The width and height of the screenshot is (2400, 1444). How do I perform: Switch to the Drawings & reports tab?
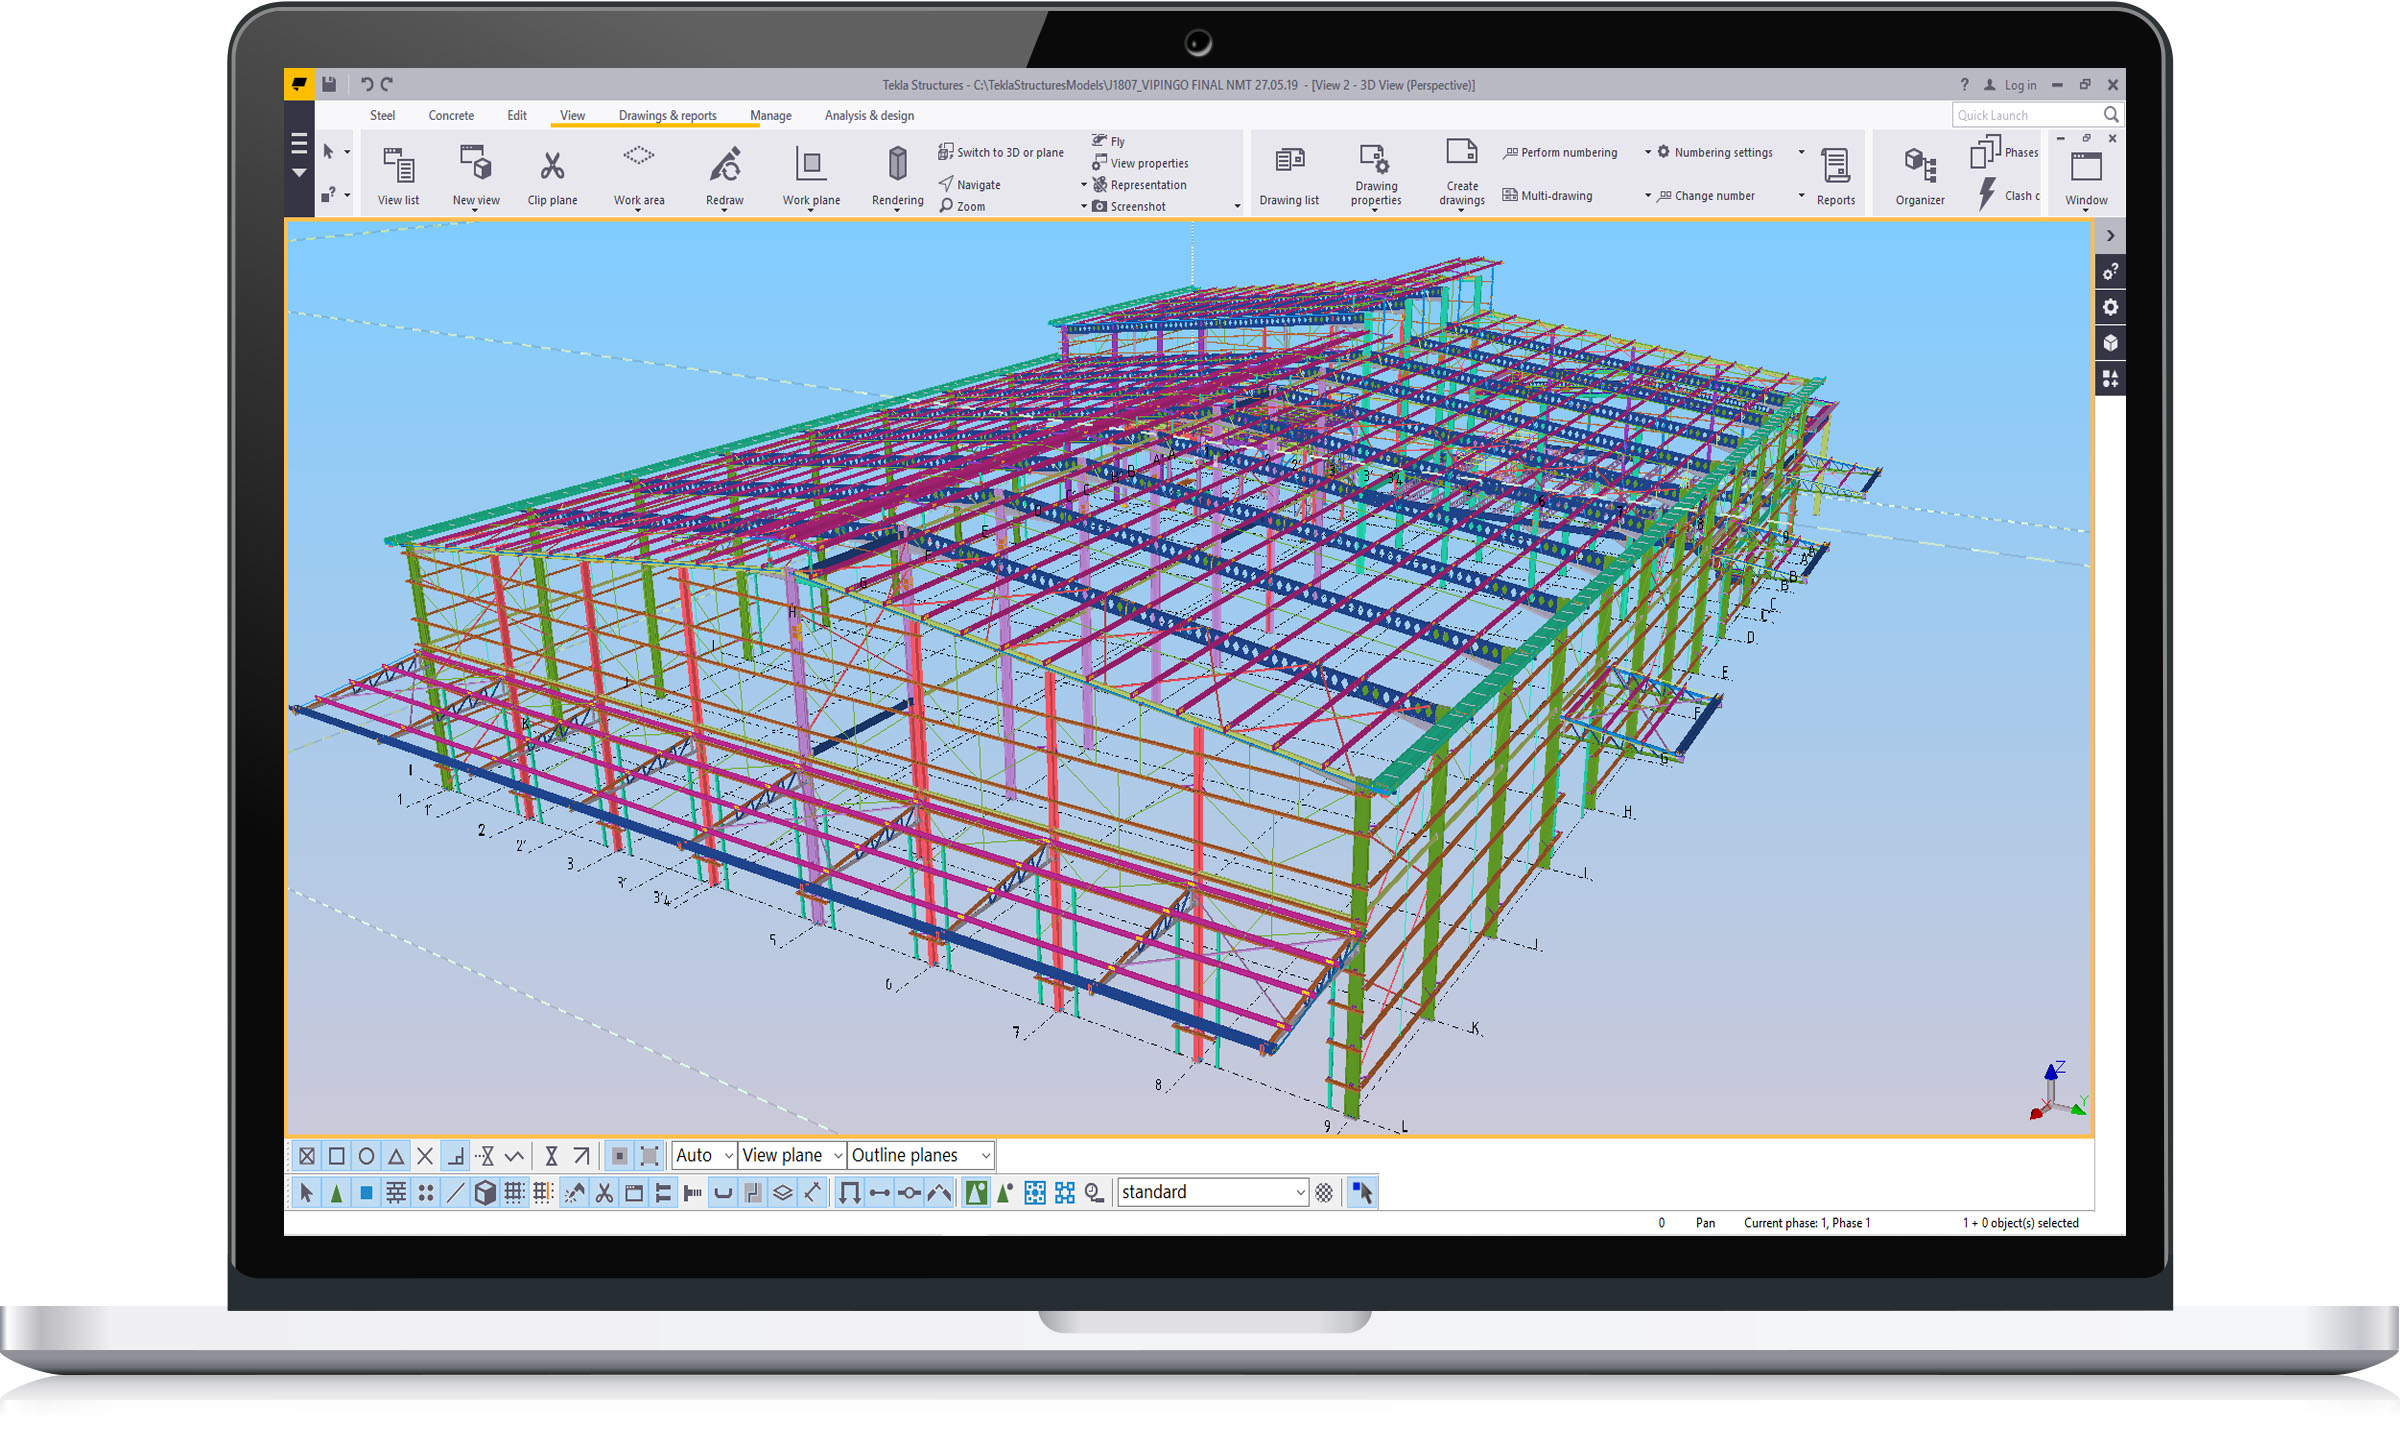point(667,116)
